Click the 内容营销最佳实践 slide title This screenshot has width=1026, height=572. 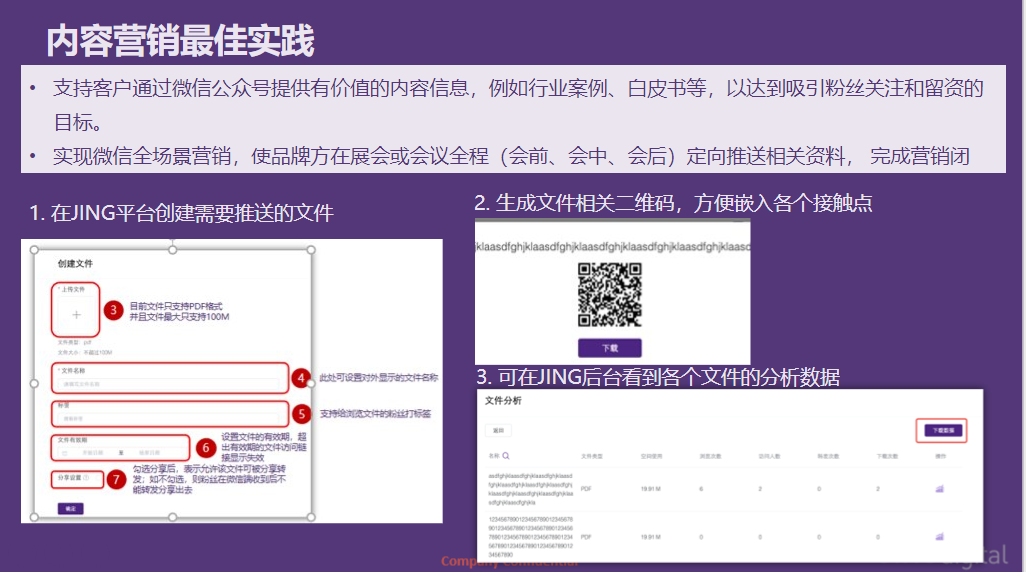pos(181,41)
